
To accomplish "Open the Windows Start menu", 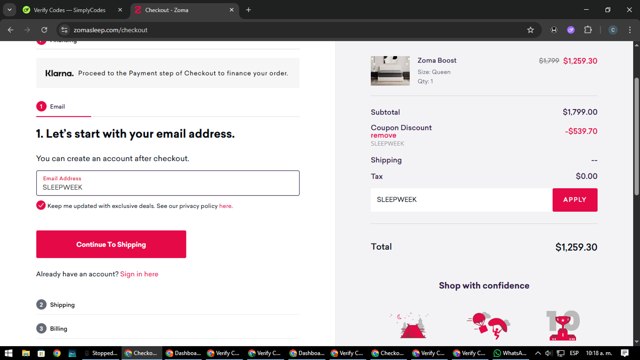I will [x=8, y=353].
